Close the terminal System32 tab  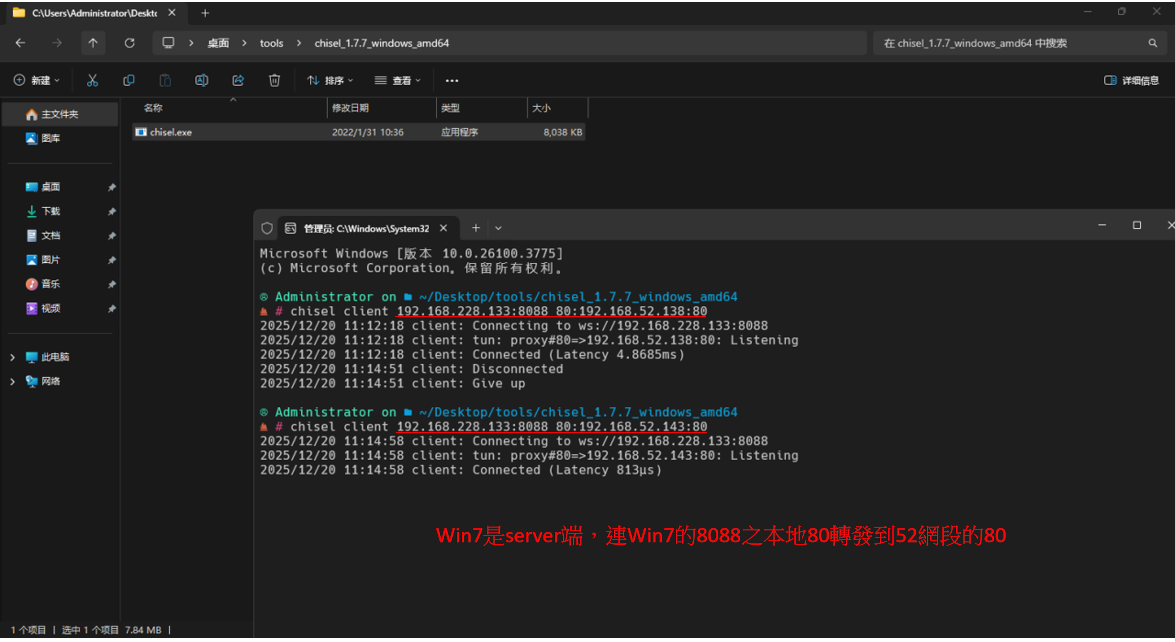pyautogui.click(x=443, y=228)
